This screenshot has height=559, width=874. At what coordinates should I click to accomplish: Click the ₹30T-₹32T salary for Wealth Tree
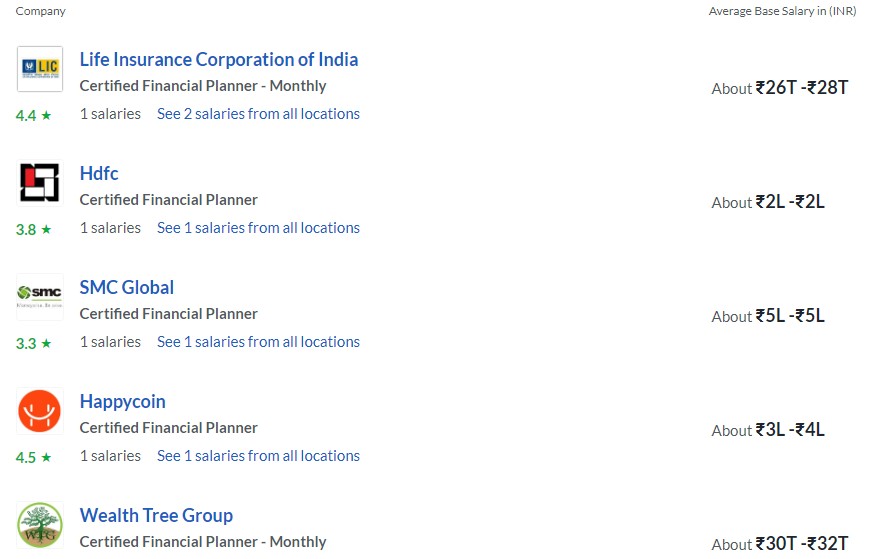pyautogui.click(x=802, y=543)
